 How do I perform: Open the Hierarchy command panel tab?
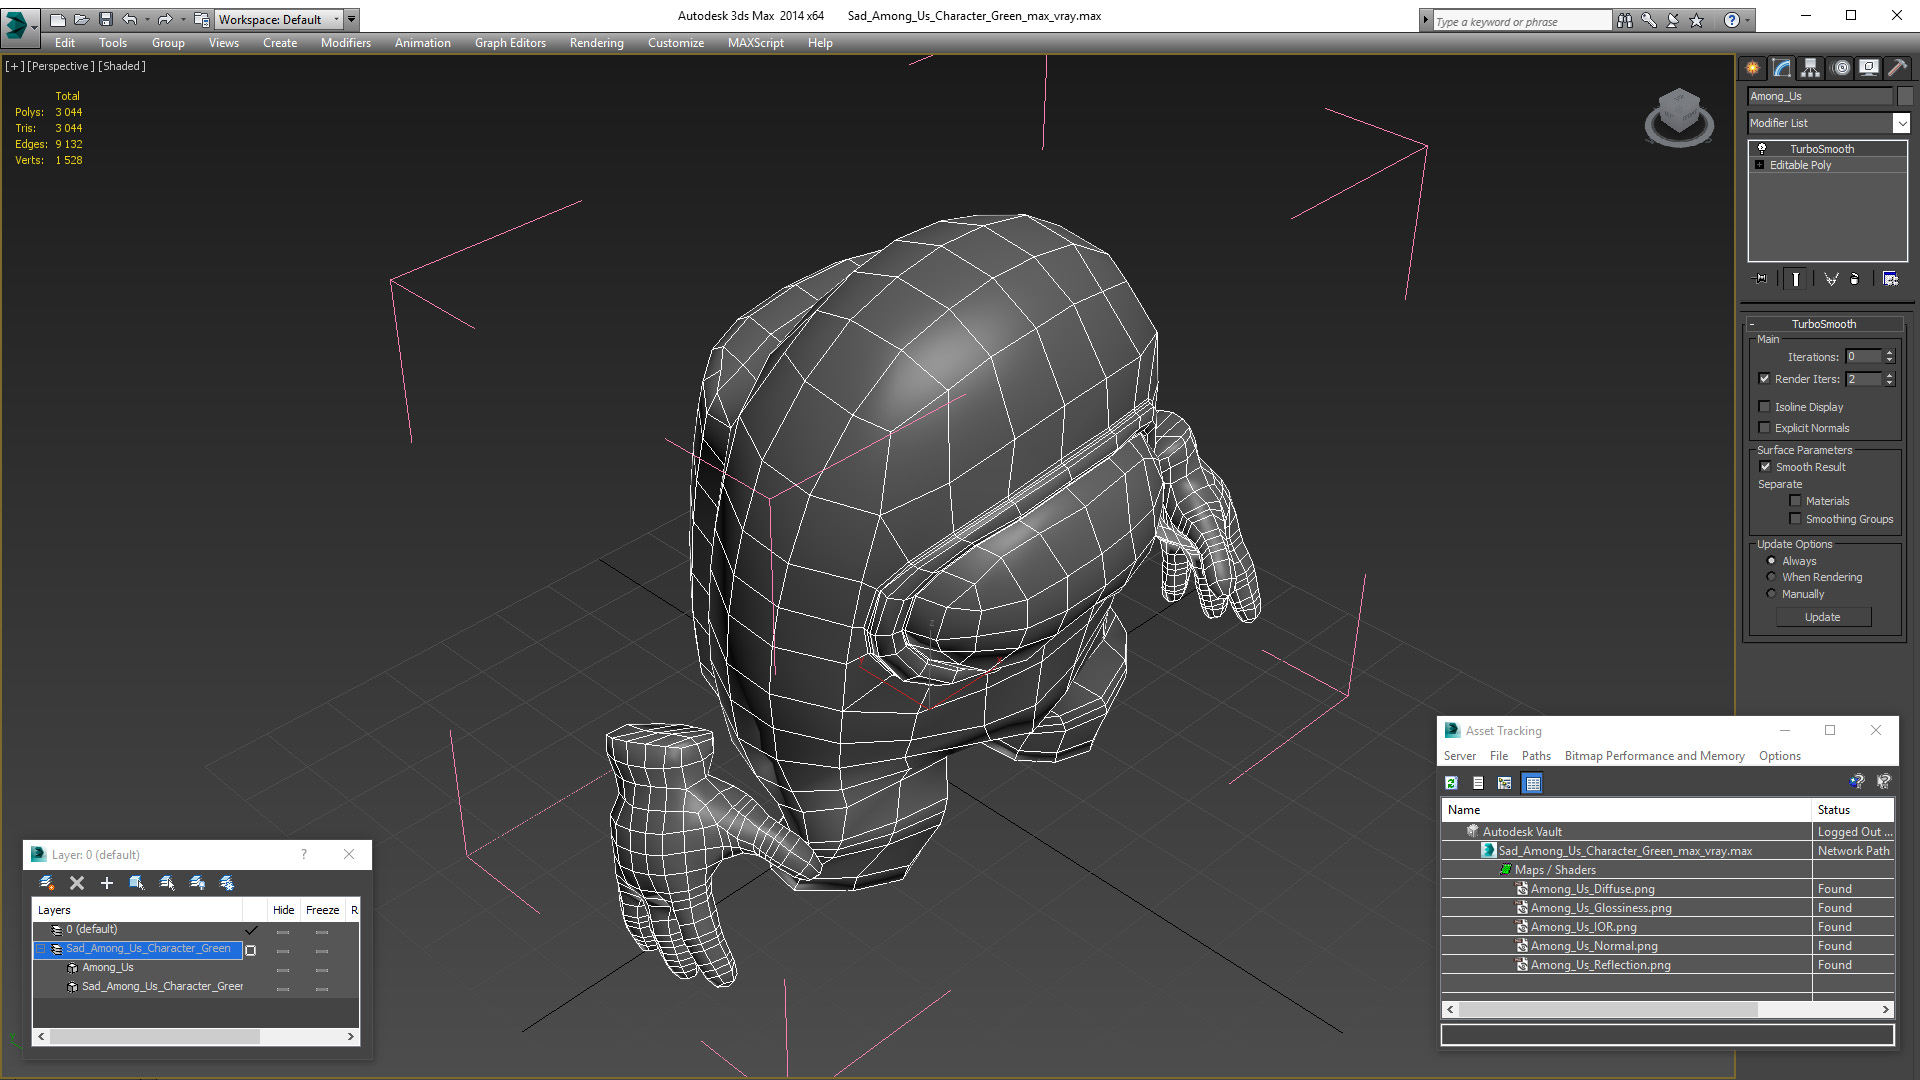1811,68
